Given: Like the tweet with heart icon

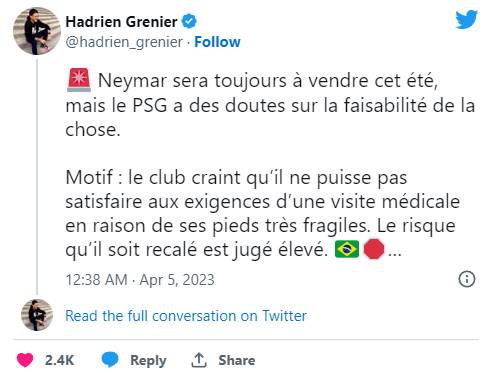Looking at the screenshot, I should tap(25, 360).
